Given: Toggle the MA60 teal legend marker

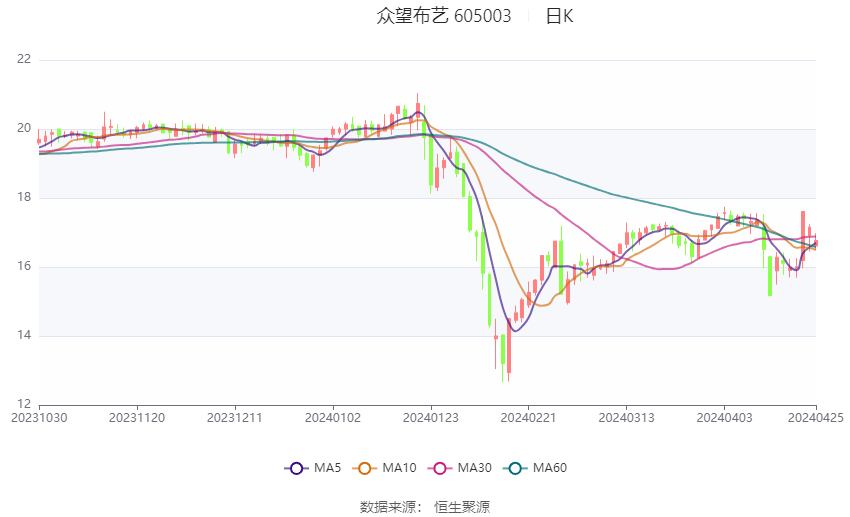Looking at the screenshot, I should [x=515, y=468].
